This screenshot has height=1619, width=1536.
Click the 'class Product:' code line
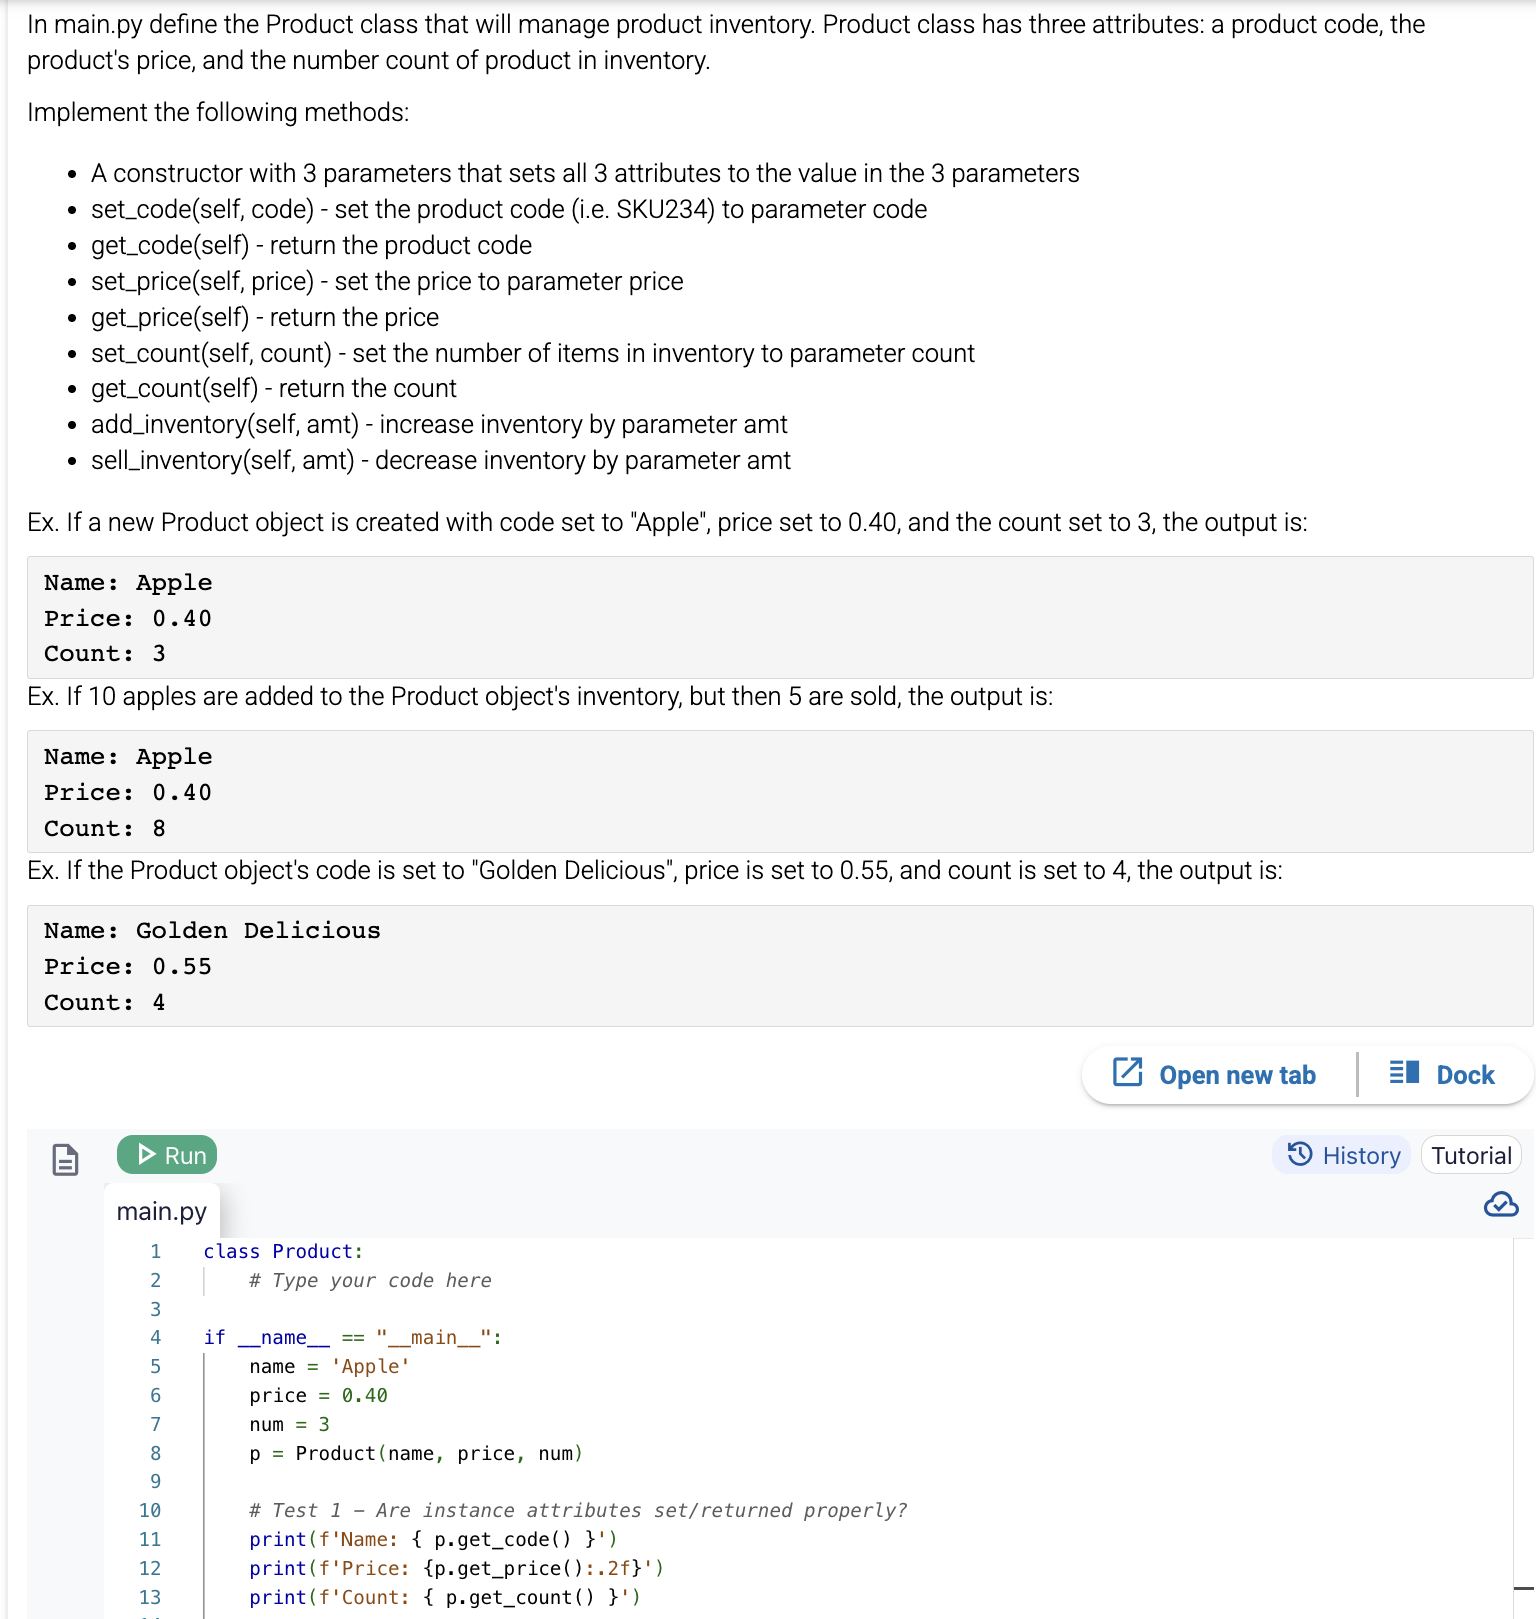pyautogui.click(x=283, y=1251)
